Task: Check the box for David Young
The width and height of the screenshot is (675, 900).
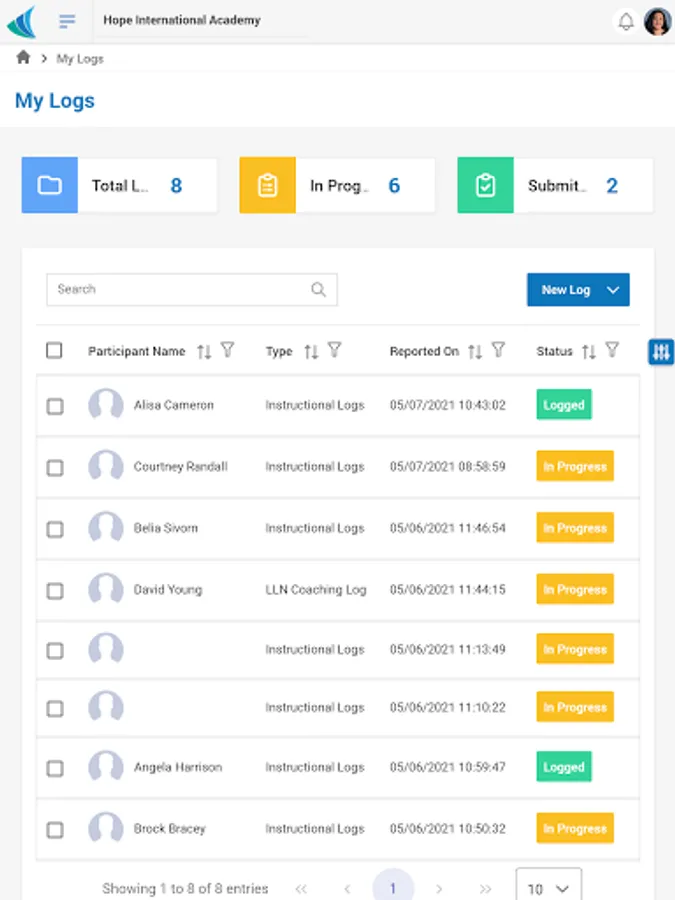Action: [x=55, y=591]
